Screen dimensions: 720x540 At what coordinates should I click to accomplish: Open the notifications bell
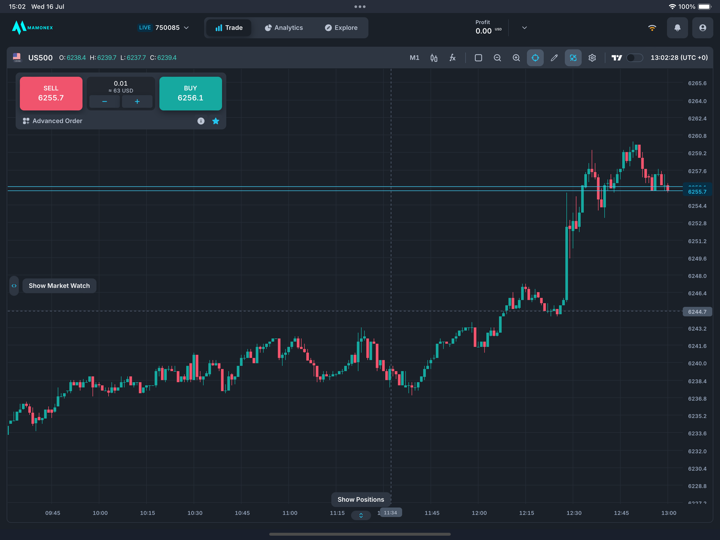(x=677, y=28)
